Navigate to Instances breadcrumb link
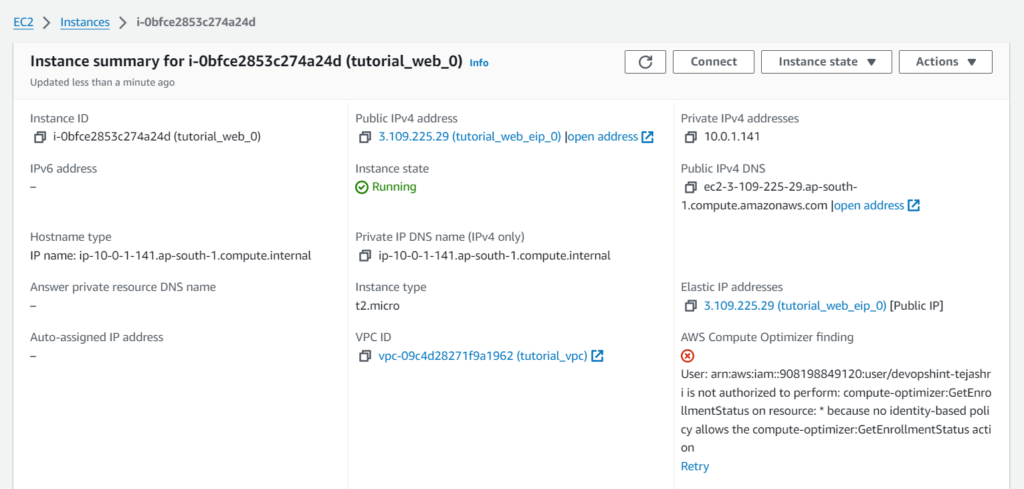The width and height of the screenshot is (1024, 489). click(85, 21)
